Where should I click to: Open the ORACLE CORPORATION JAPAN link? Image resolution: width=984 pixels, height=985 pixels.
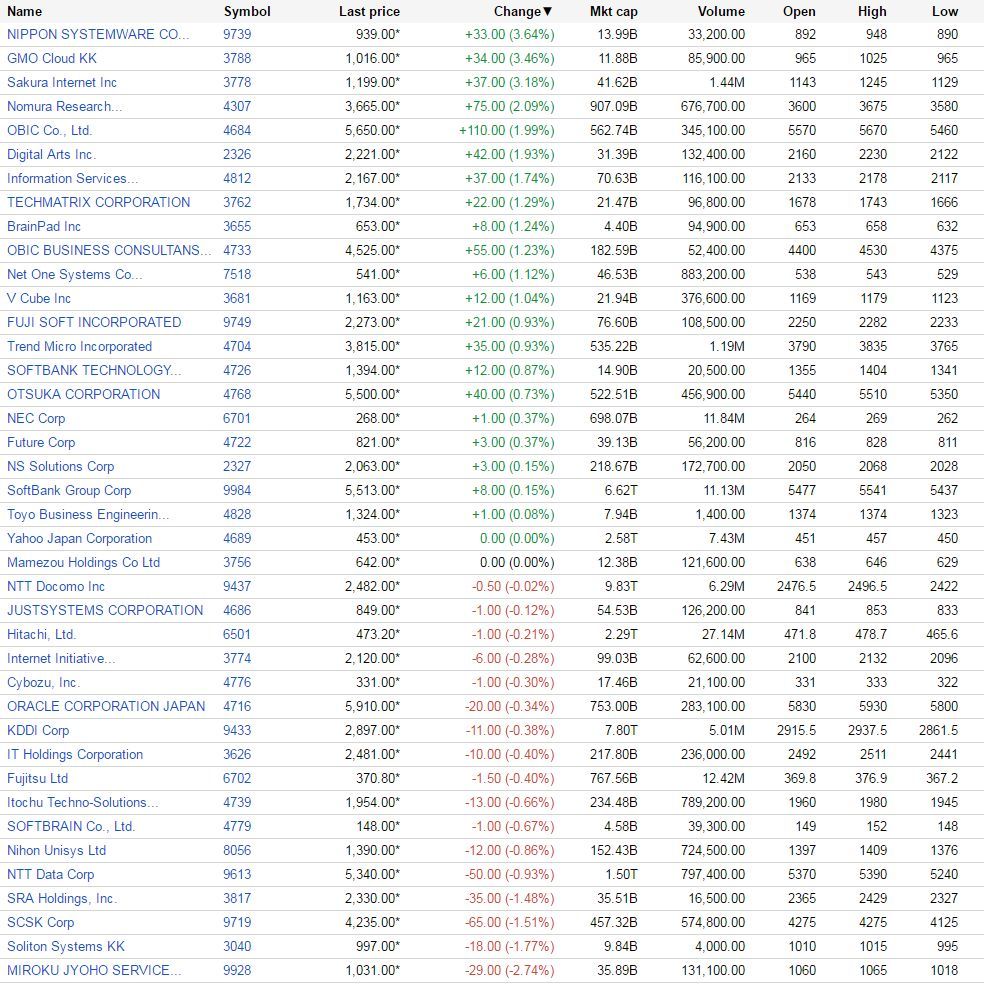tap(106, 706)
